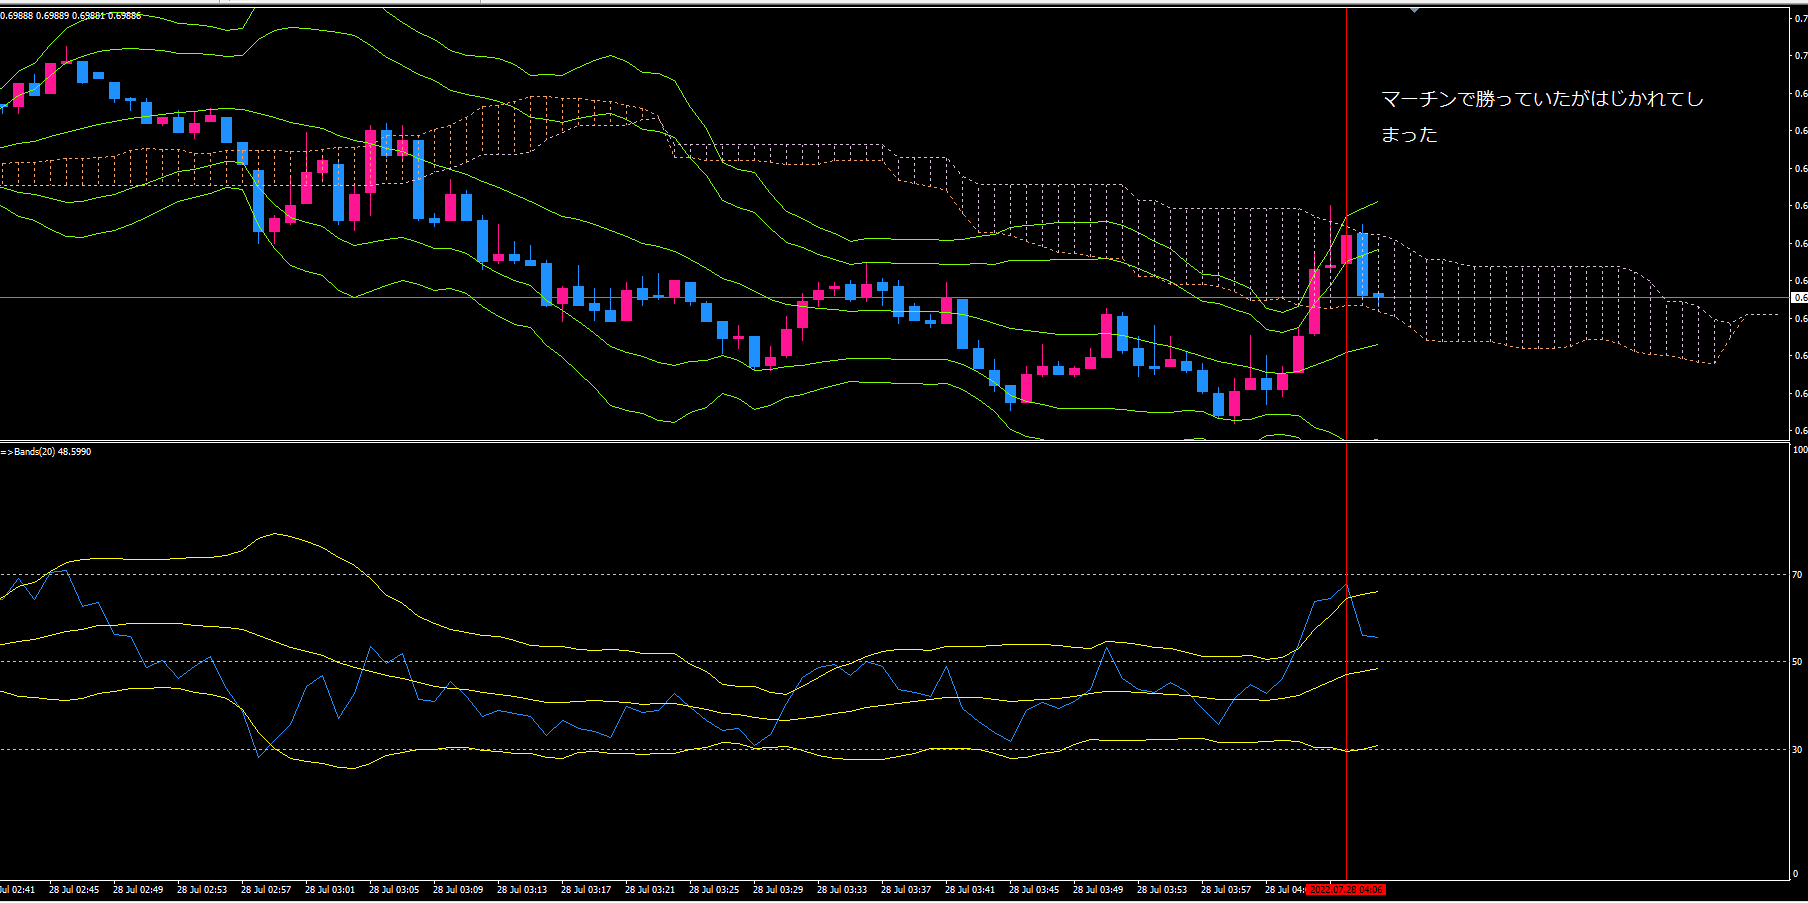This screenshot has width=1808, height=903.
Task: Click the 28 Jul 03:17 time label
Action: coord(586,889)
